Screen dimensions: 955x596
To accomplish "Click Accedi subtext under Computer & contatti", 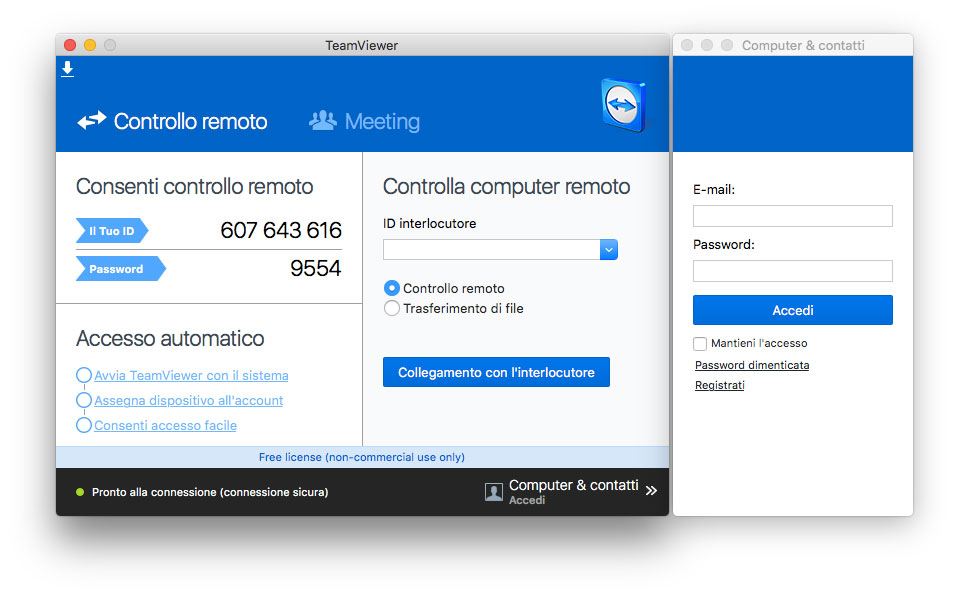I will [527, 500].
